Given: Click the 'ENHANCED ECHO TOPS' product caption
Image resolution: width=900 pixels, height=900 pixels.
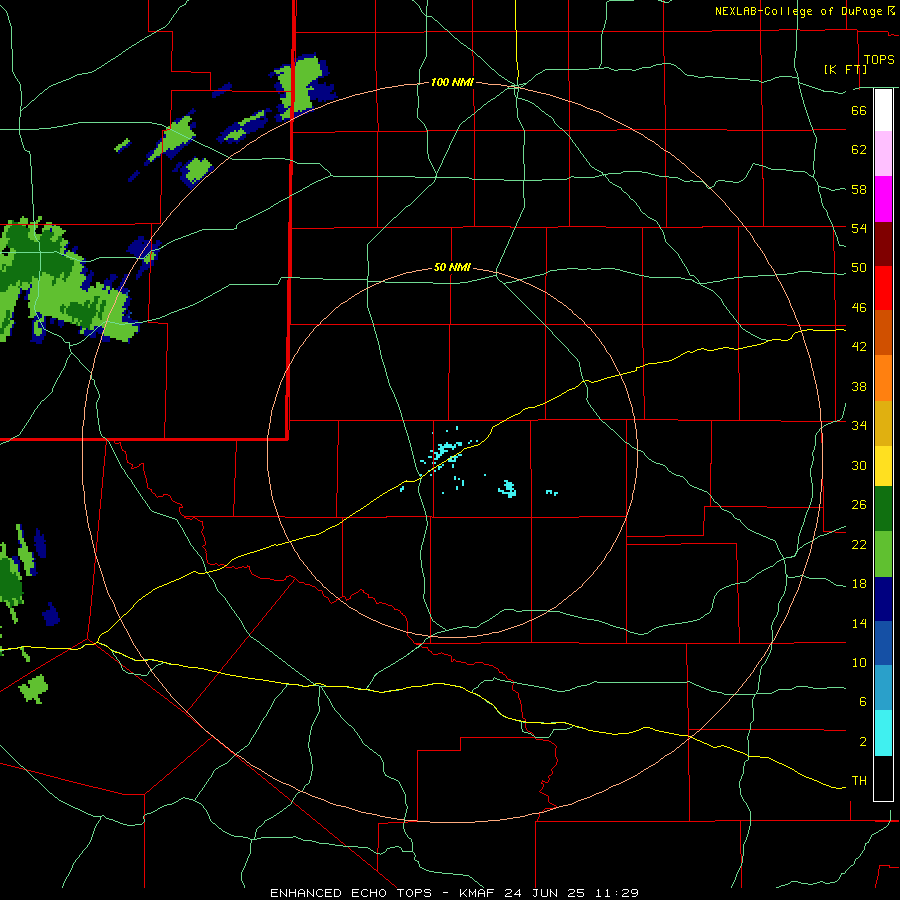Looking at the screenshot, I should tap(351, 893).
